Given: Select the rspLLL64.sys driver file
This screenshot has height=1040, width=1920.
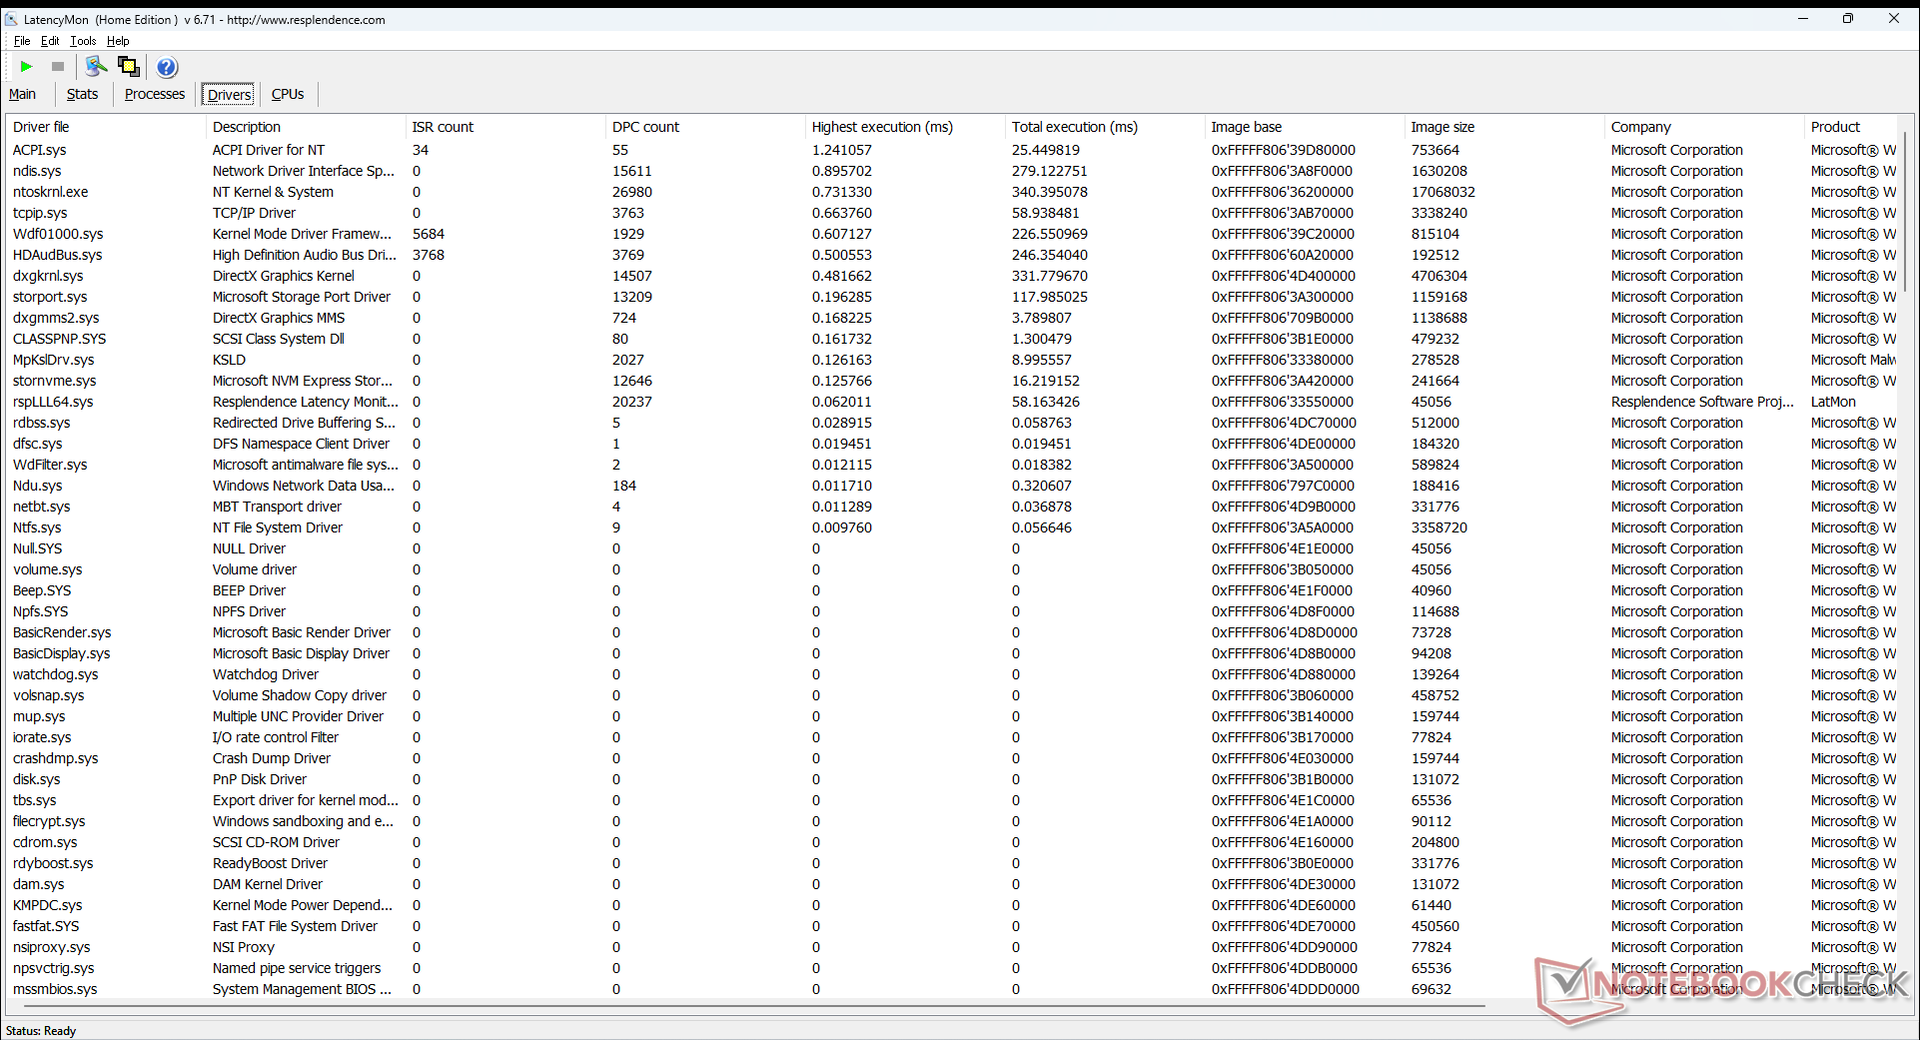Looking at the screenshot, I should pyautogui.click(x=53, y=402).
